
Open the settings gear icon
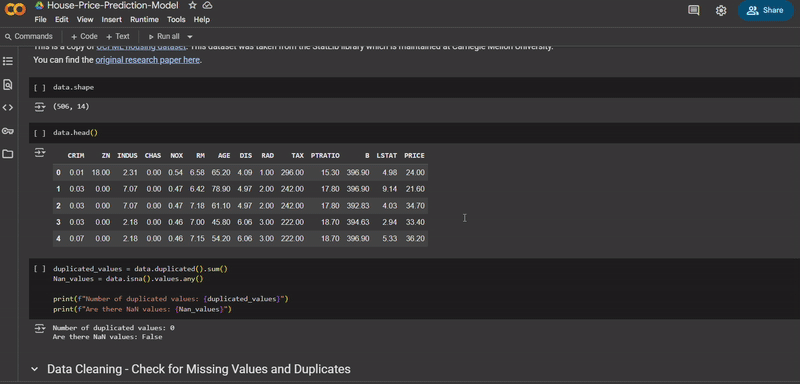point(720,10)
